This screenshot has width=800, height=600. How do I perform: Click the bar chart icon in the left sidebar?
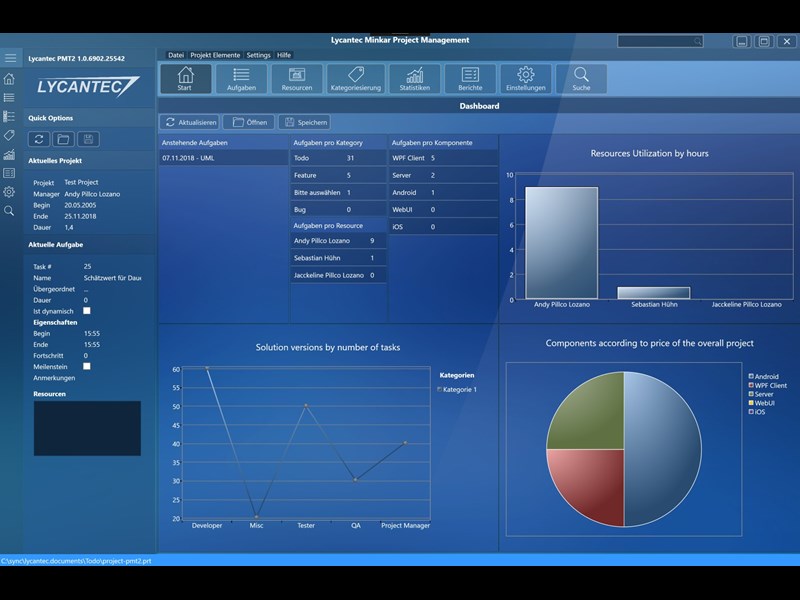click(x=9, y=154)
